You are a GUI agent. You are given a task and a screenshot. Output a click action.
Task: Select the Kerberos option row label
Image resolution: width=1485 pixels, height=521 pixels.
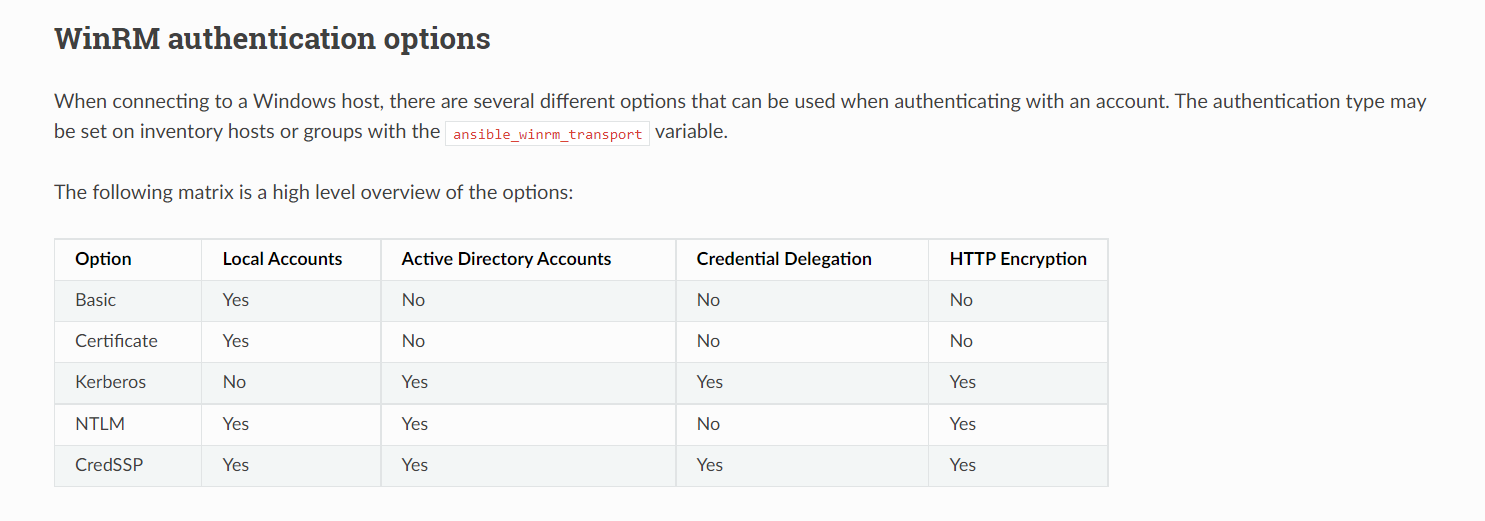(x=110, y=382)
